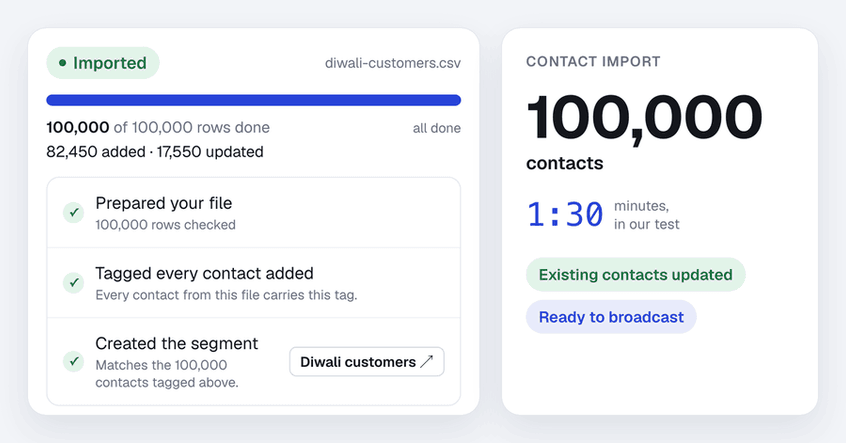Click the minutes, in our test caption

click(646, 215)
